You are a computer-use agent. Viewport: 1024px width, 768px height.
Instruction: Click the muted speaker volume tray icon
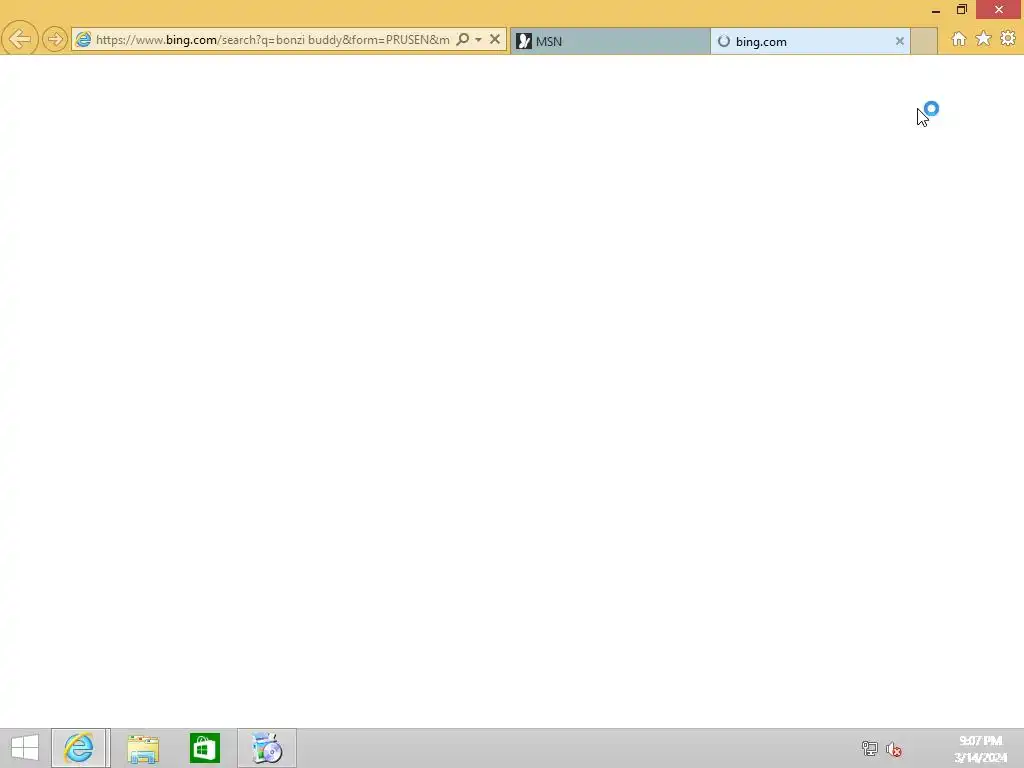coord(894,749)
